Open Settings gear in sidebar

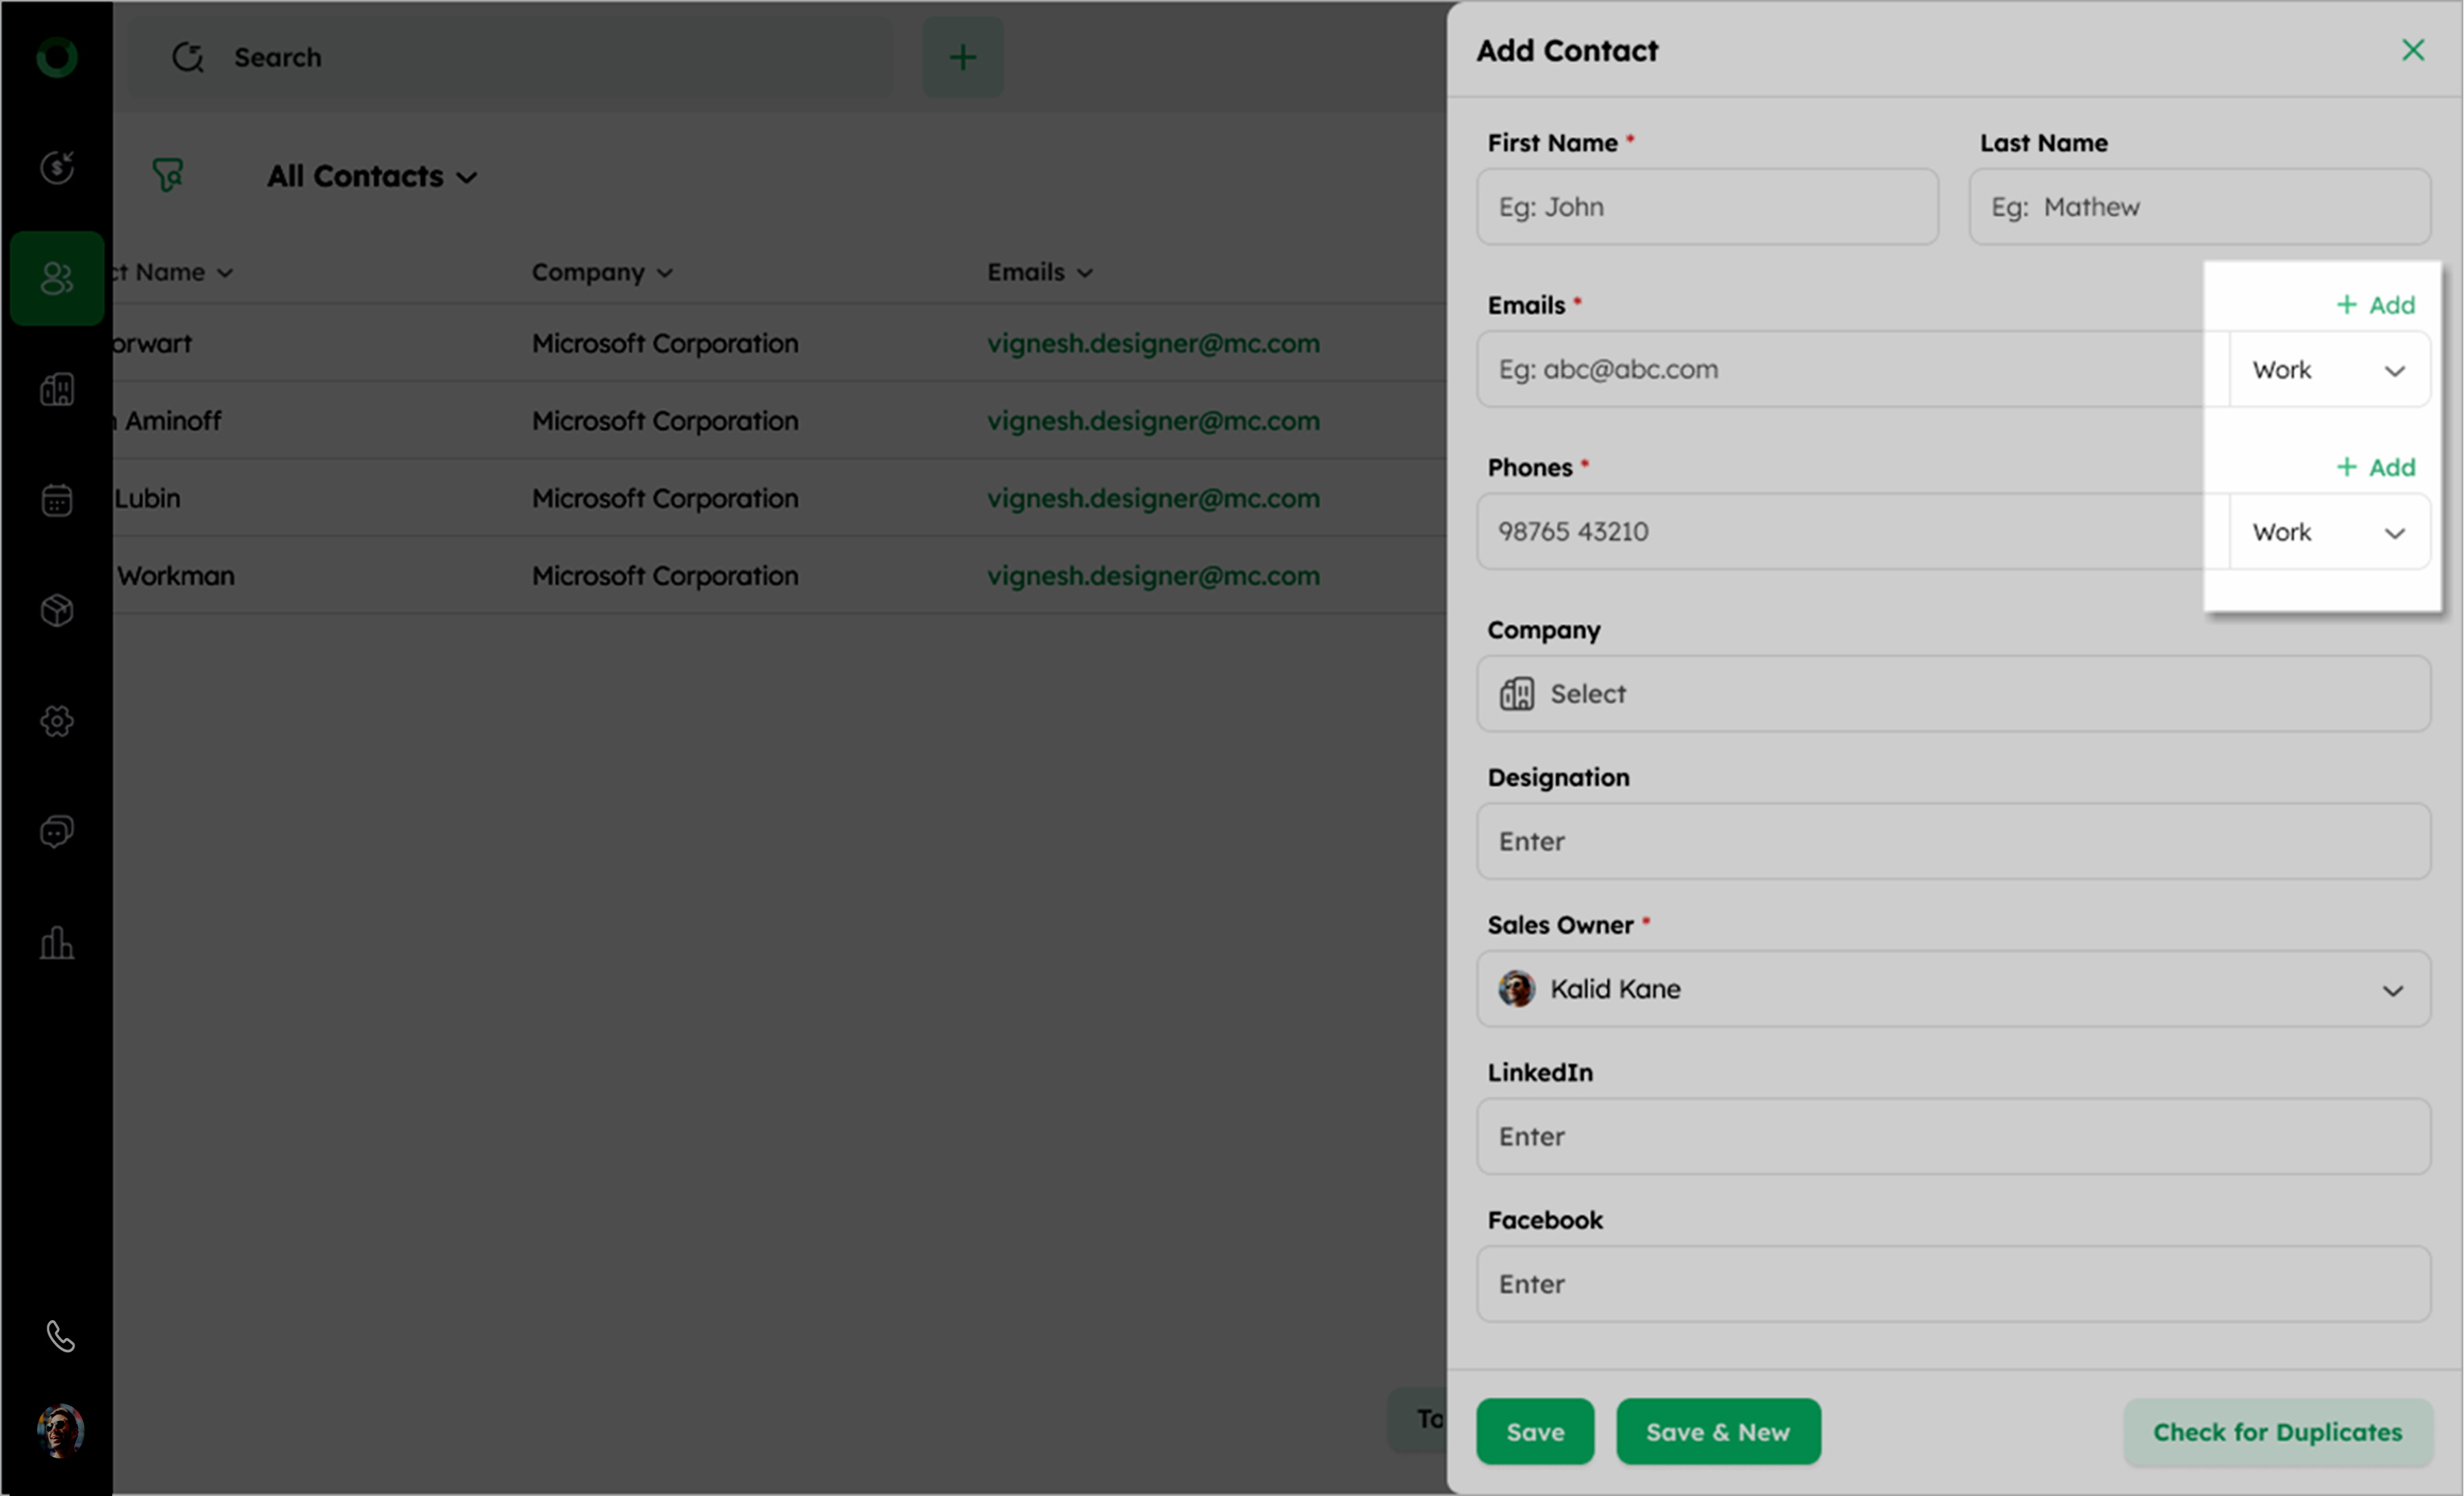coord(57,721)
